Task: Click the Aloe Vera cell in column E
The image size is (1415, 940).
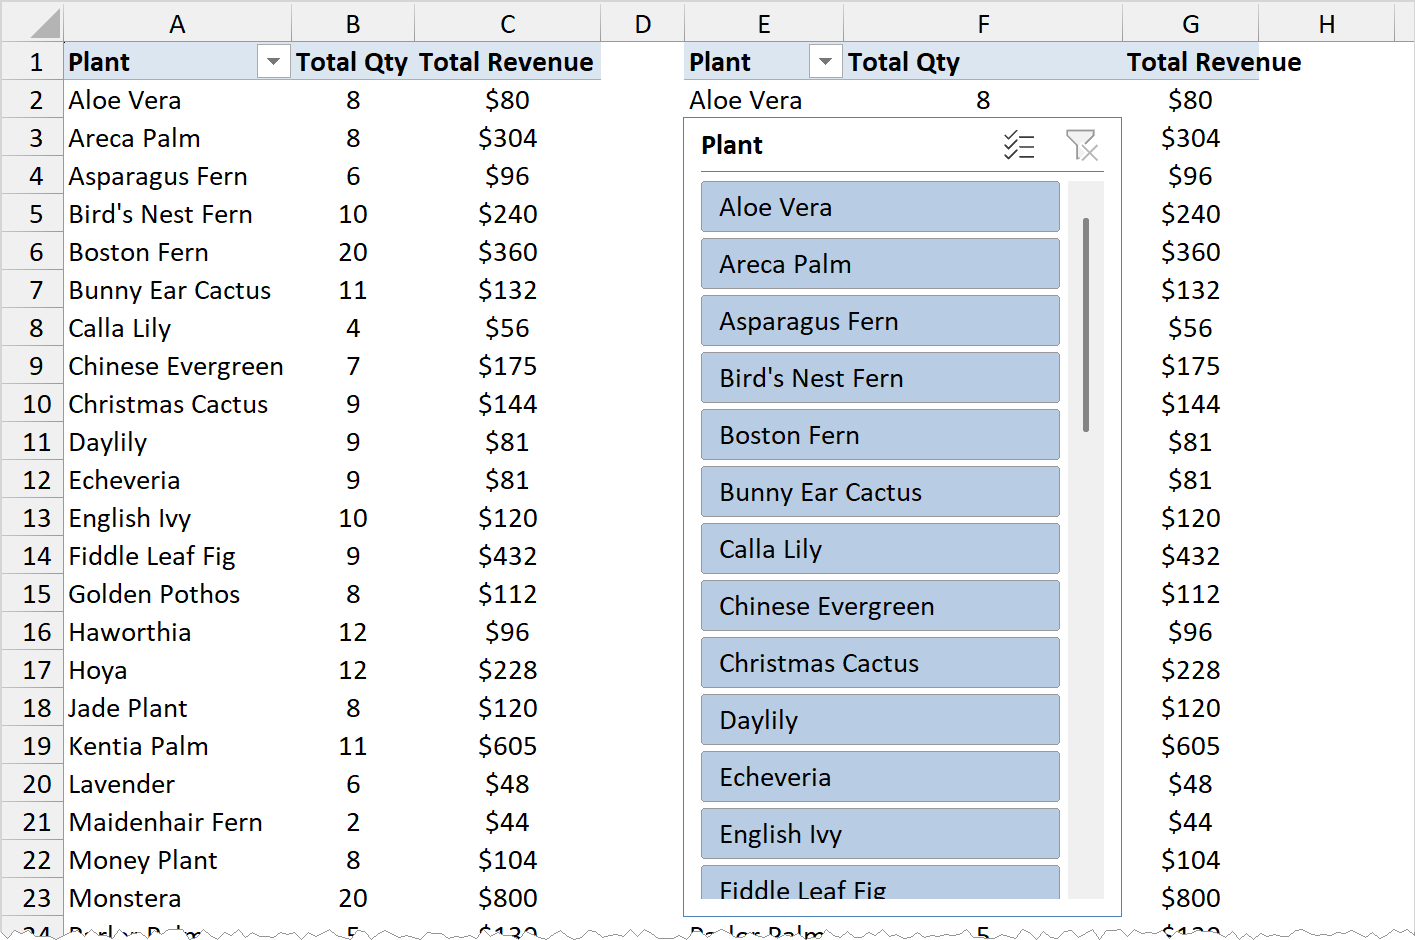Action: (x=764, y=100)
